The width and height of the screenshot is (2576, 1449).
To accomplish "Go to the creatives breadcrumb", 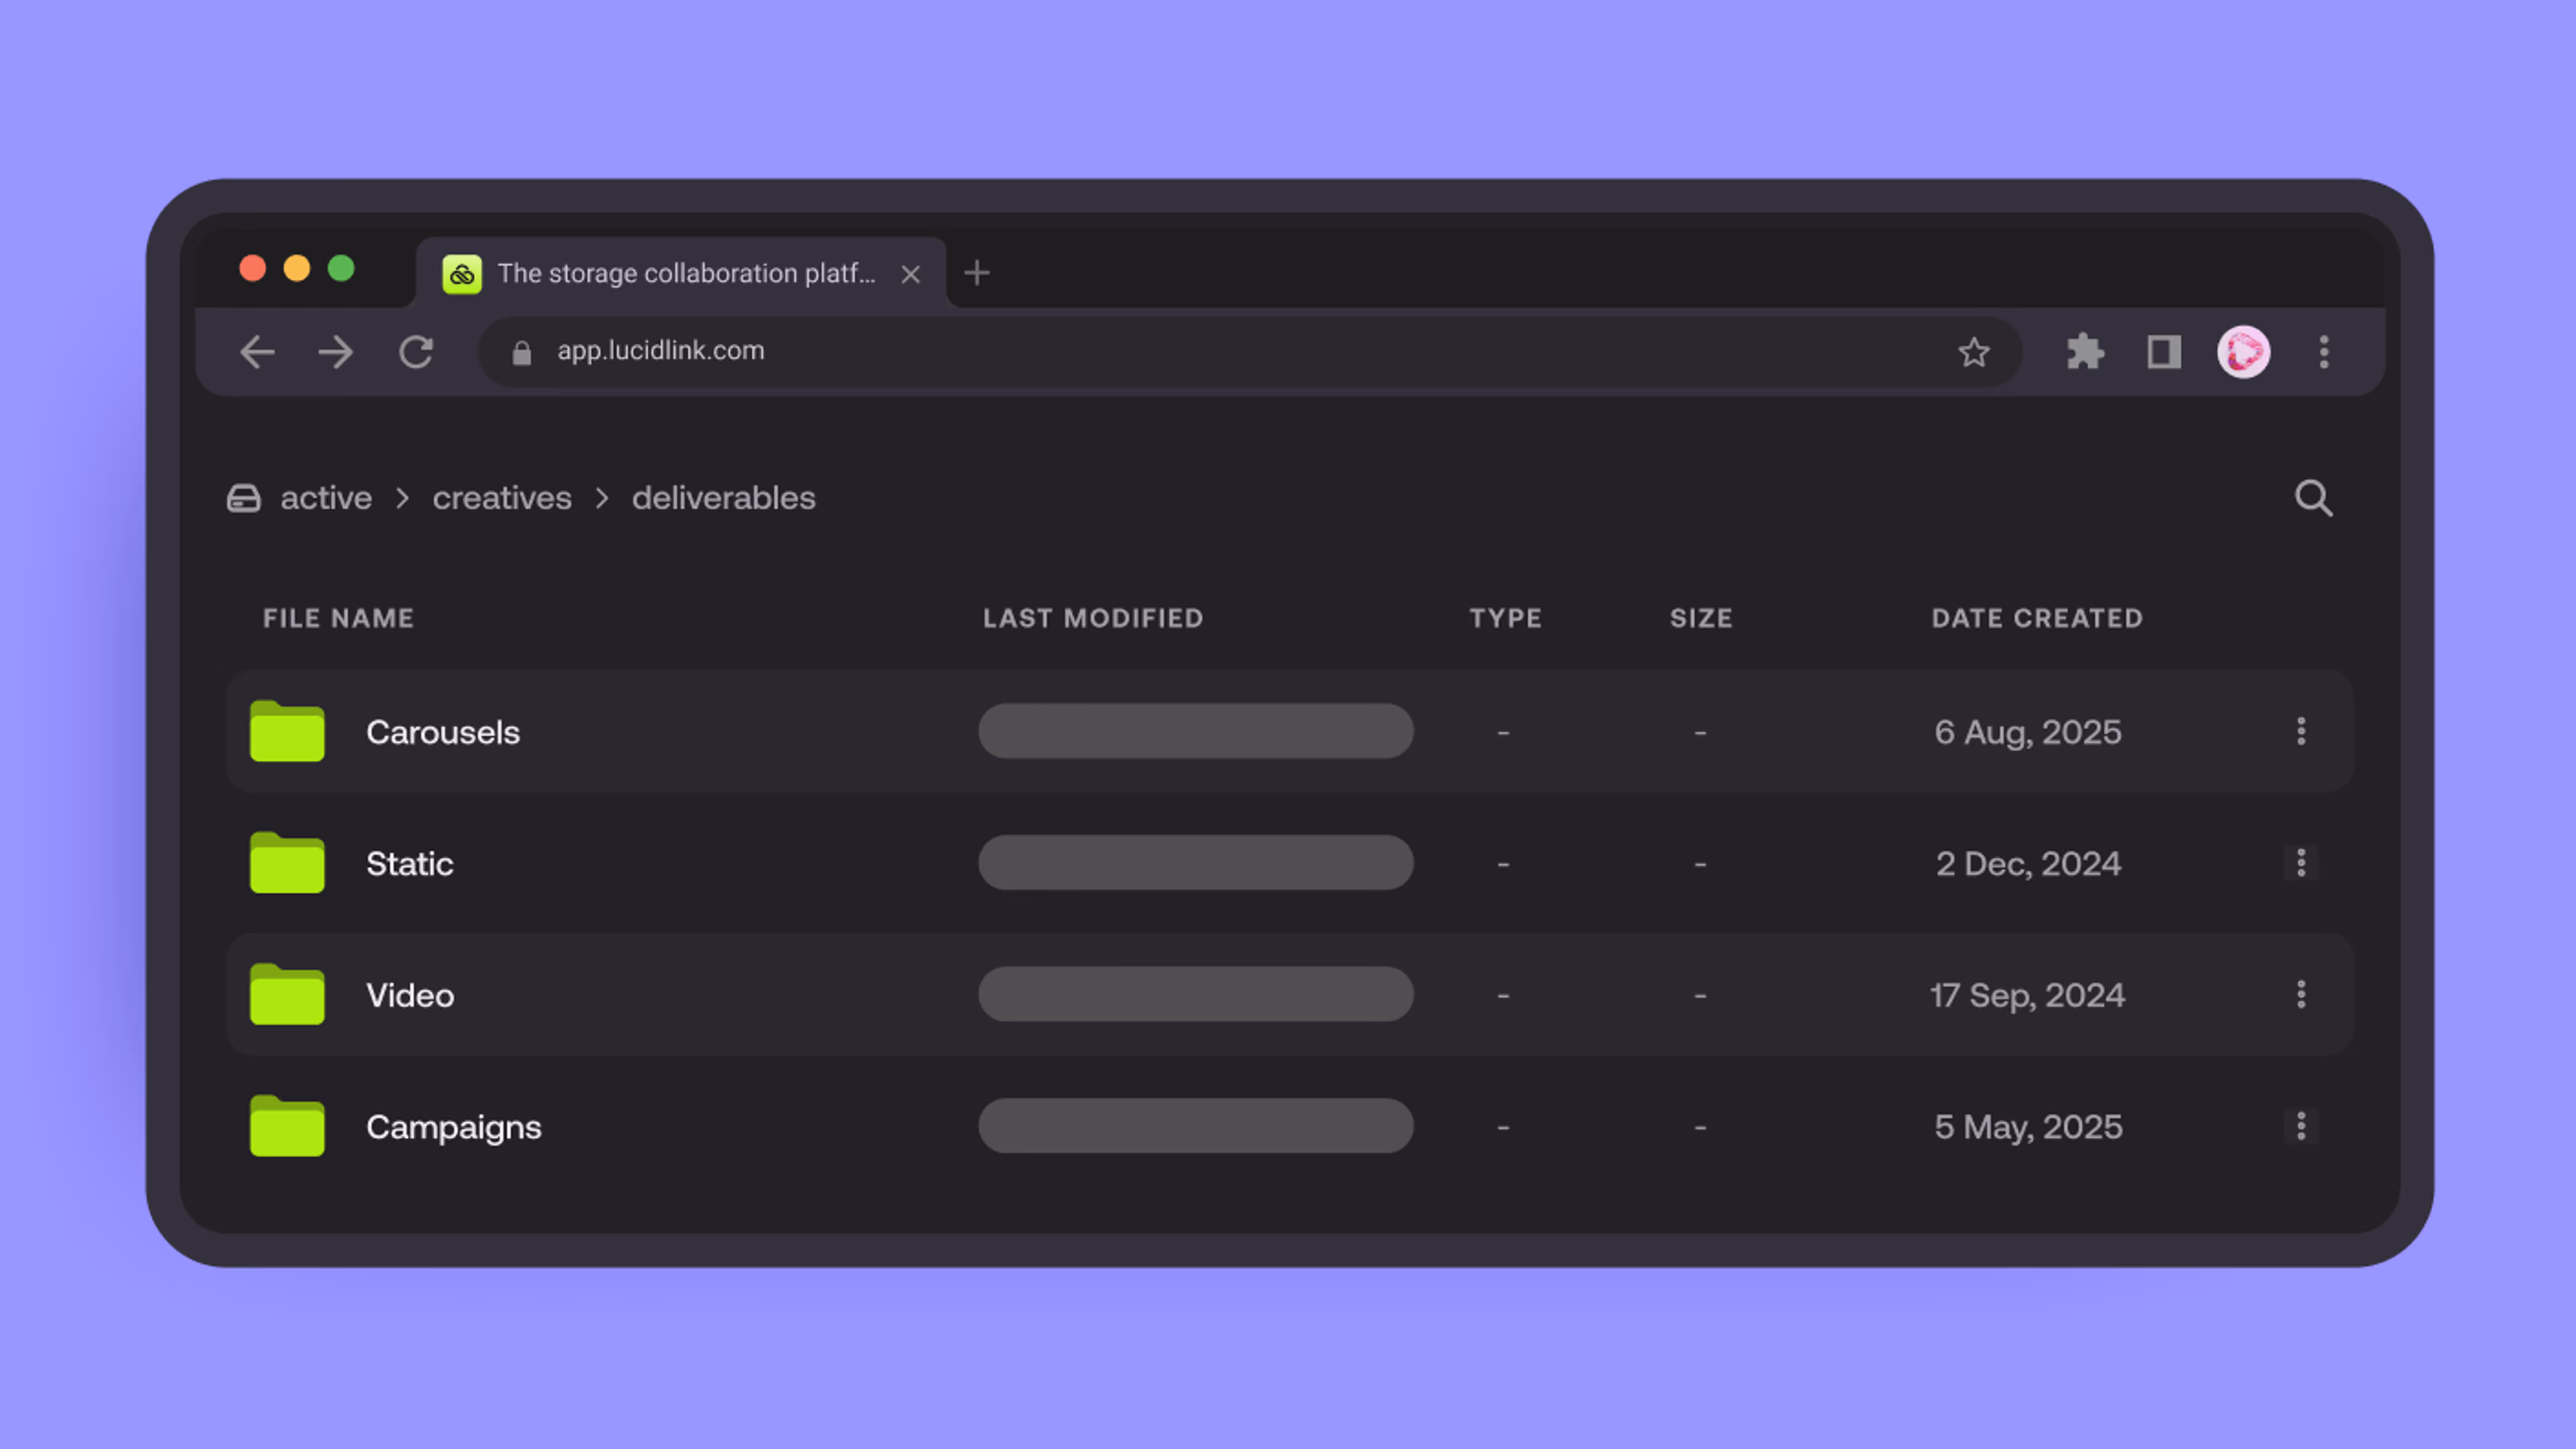I will click(x=501, y=498).
